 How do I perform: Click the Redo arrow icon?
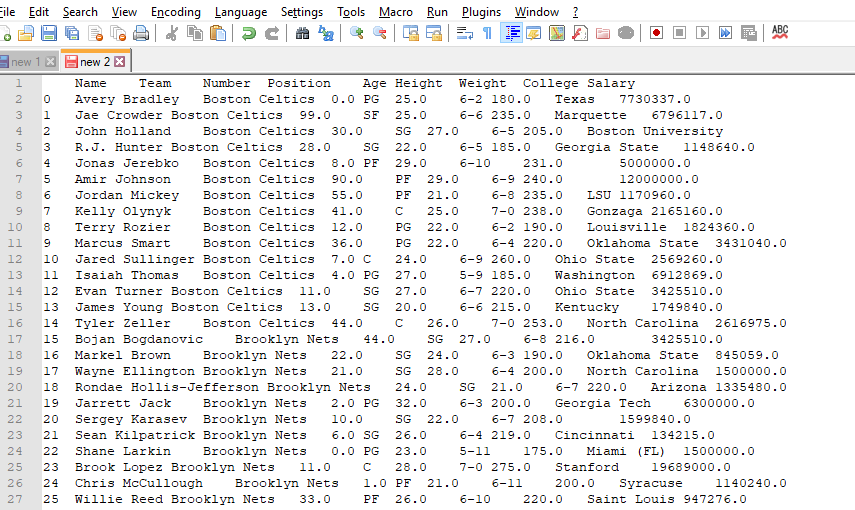[272, 33]
